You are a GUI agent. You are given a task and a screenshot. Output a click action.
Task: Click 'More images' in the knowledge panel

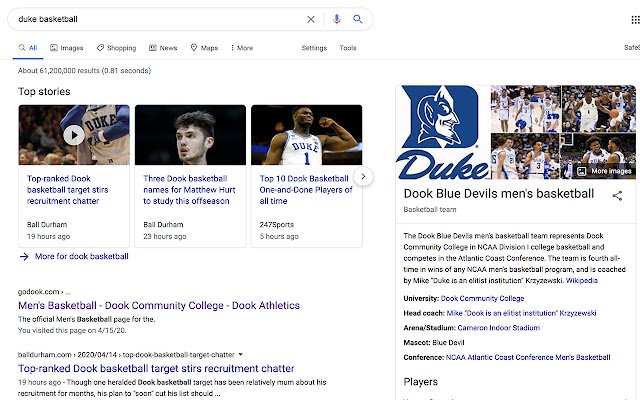605,171
